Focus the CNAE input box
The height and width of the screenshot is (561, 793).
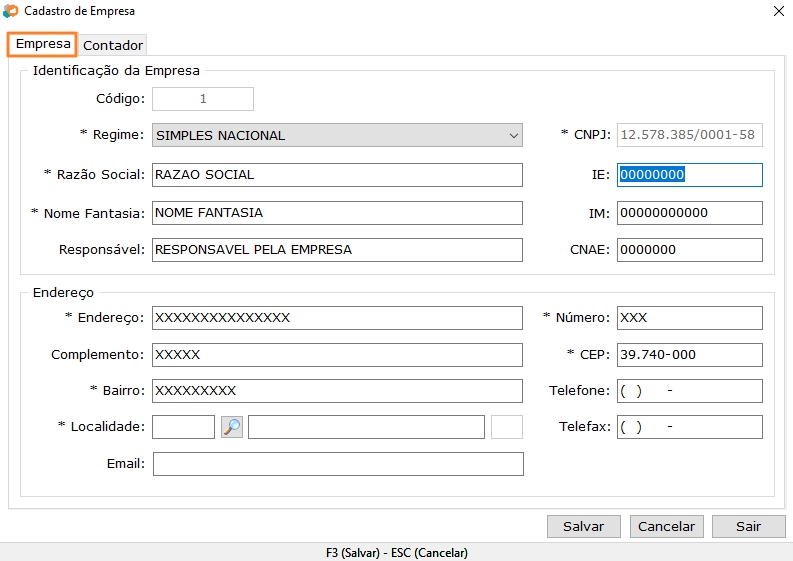coord(690,250)
